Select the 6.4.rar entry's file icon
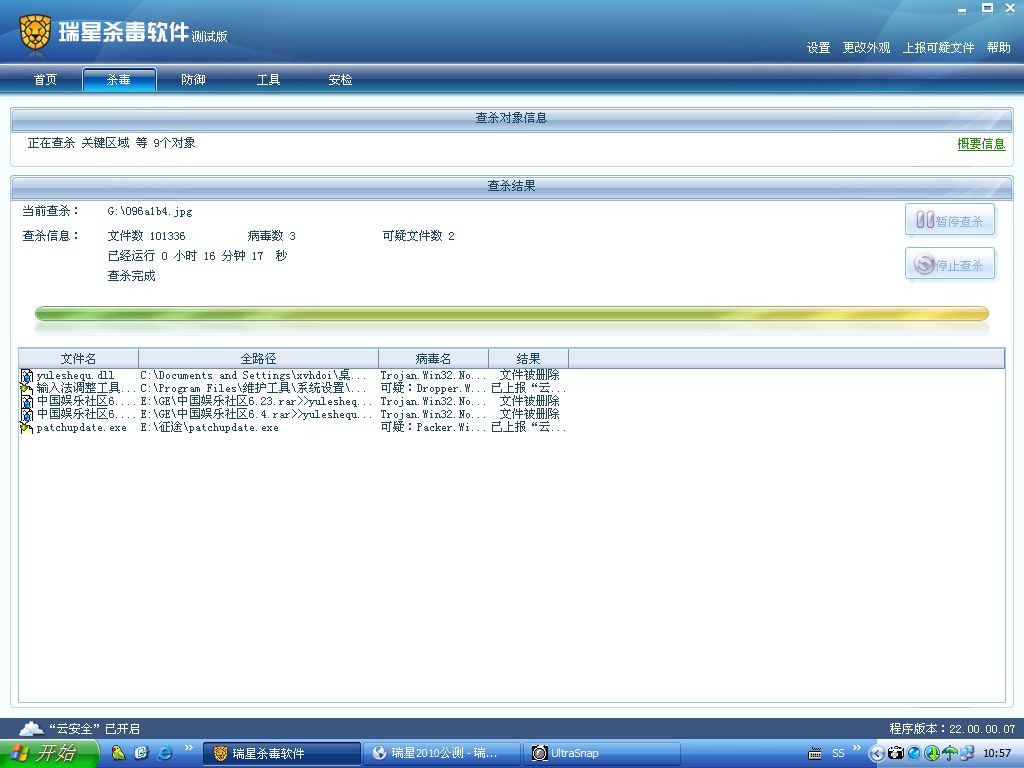 click(x=27, y=415)
